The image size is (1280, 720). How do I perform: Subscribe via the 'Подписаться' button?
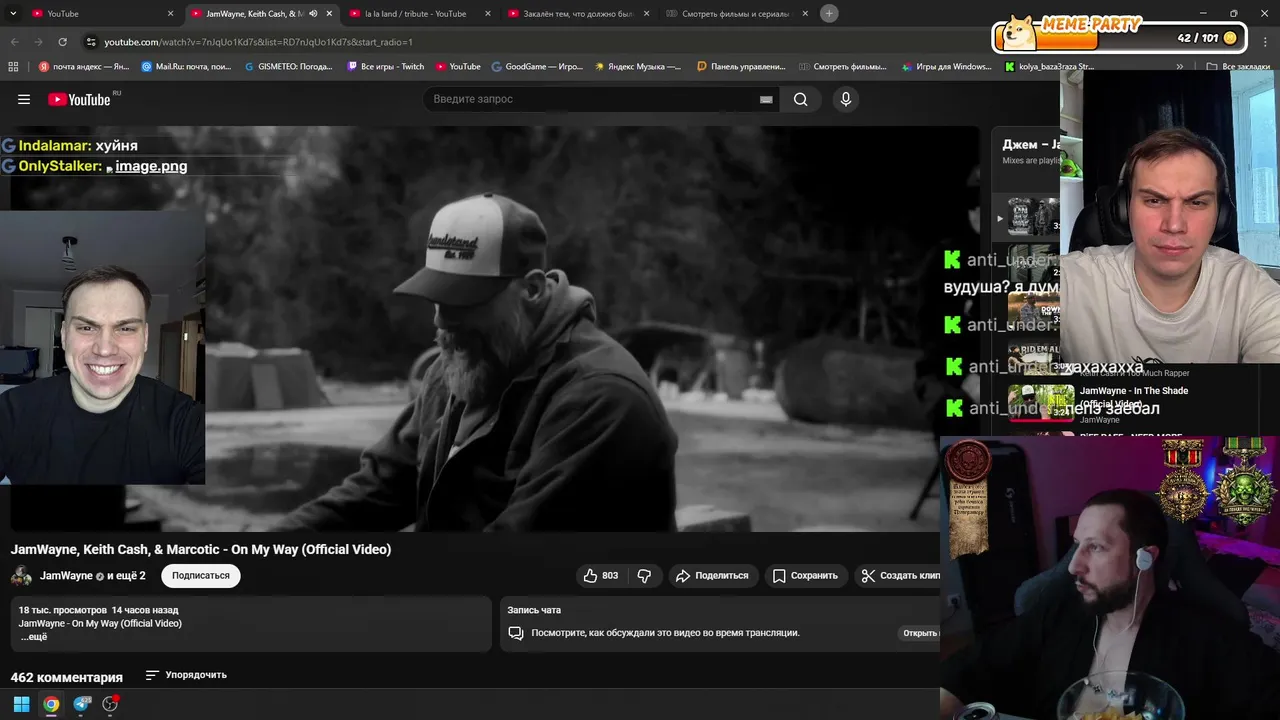pyautogui.click(x=200, y=576)
